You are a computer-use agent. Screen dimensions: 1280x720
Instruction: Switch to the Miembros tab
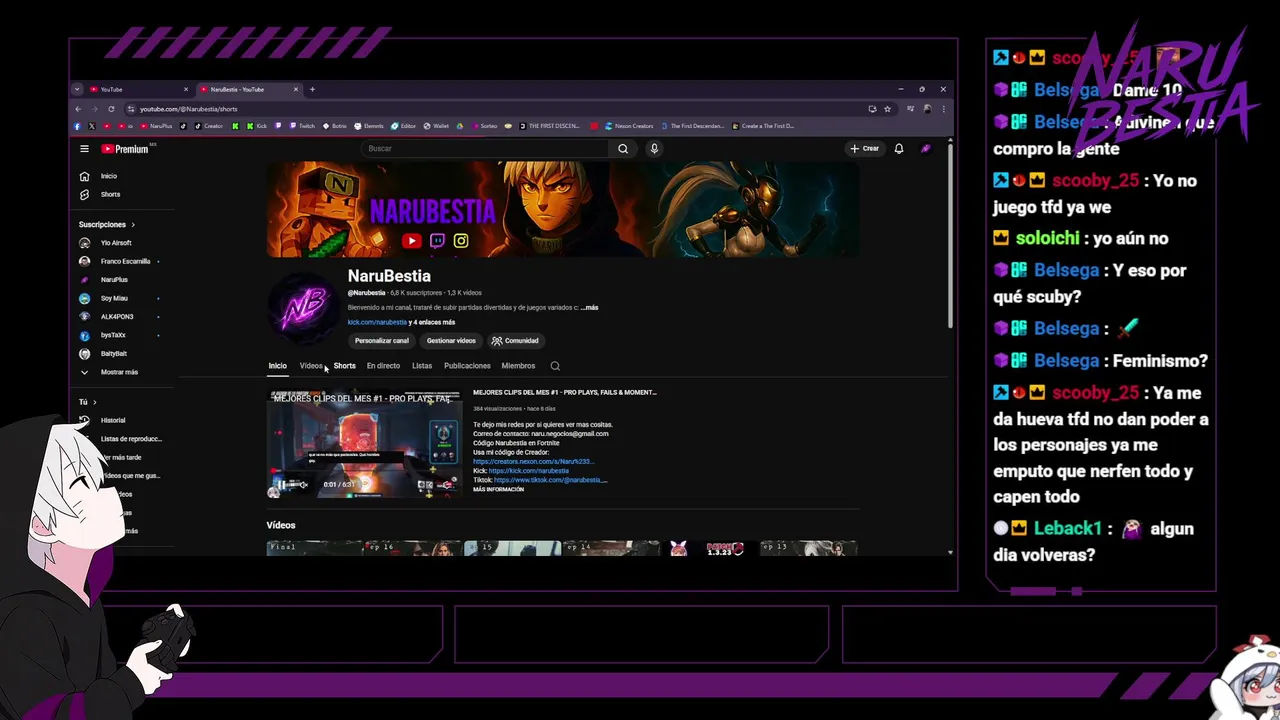(518, 366)
